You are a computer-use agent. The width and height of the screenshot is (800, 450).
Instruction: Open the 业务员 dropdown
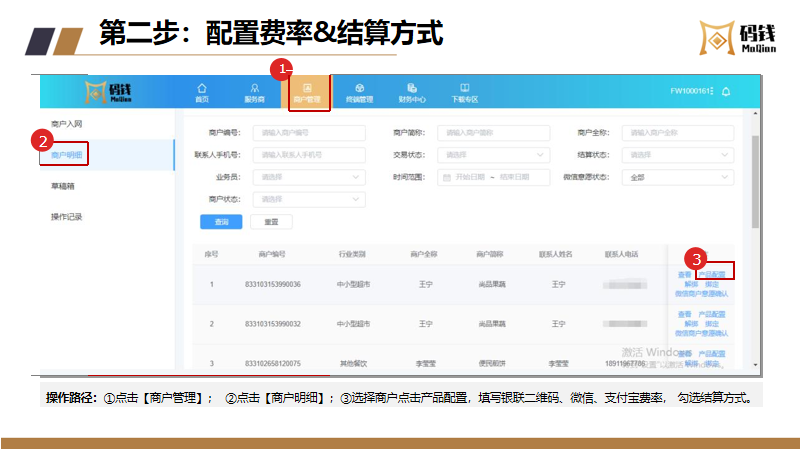click(x=309, y=177)
